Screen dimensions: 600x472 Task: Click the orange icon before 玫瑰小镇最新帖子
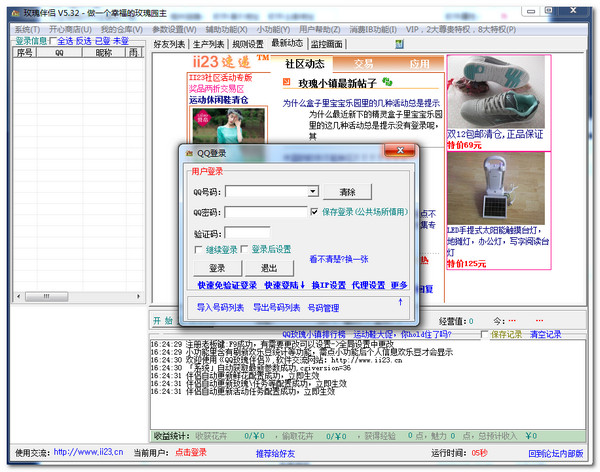pyautogui.click(x=287, y=82)
